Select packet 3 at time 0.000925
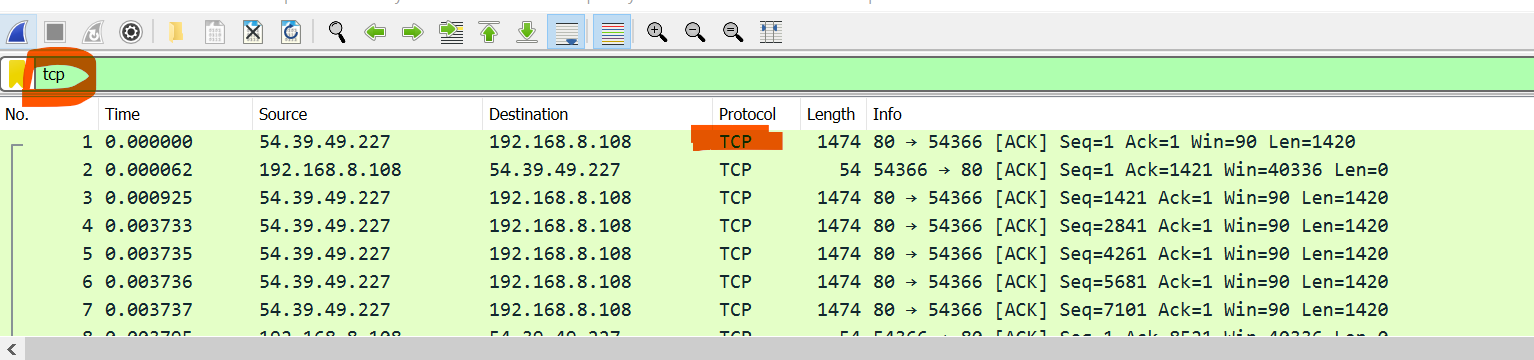The width and height of the screenshot is (1534, 360). (x=767, y=198)
